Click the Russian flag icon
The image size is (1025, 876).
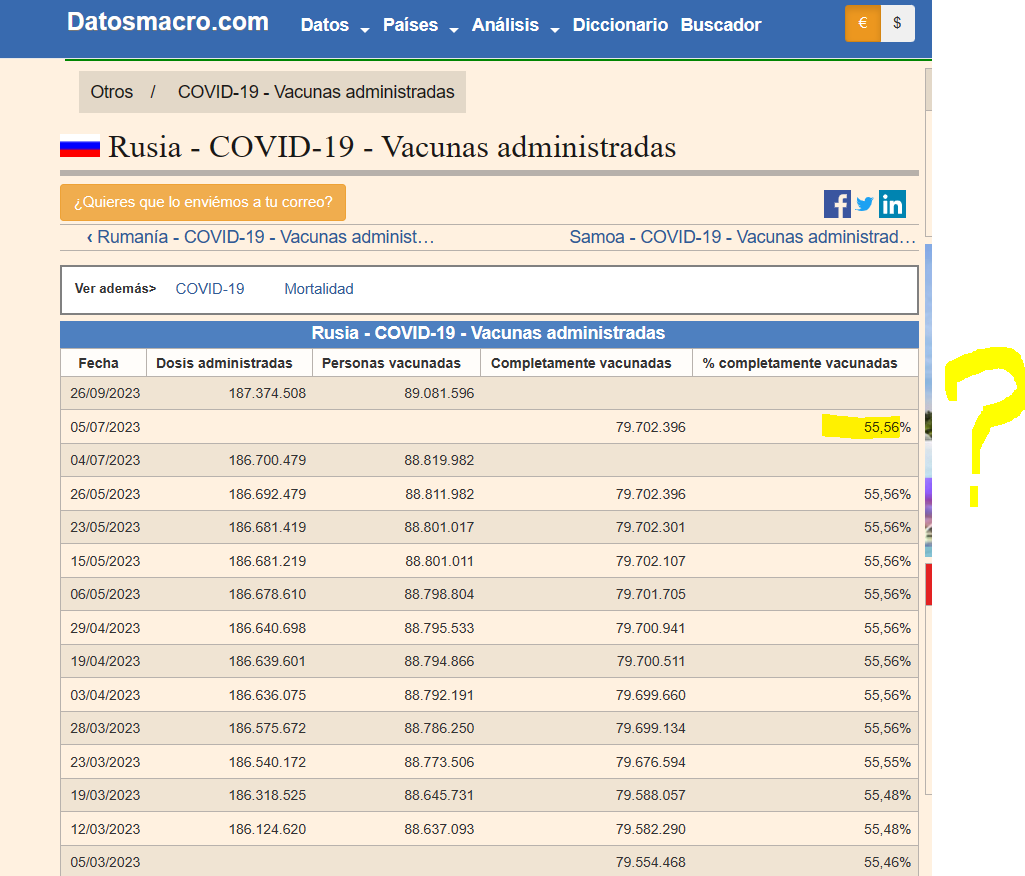(x=80, y=146)
